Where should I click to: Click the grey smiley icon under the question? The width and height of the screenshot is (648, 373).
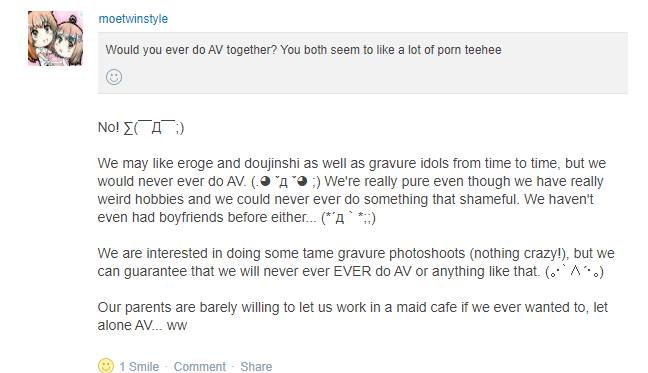point(114,77)
